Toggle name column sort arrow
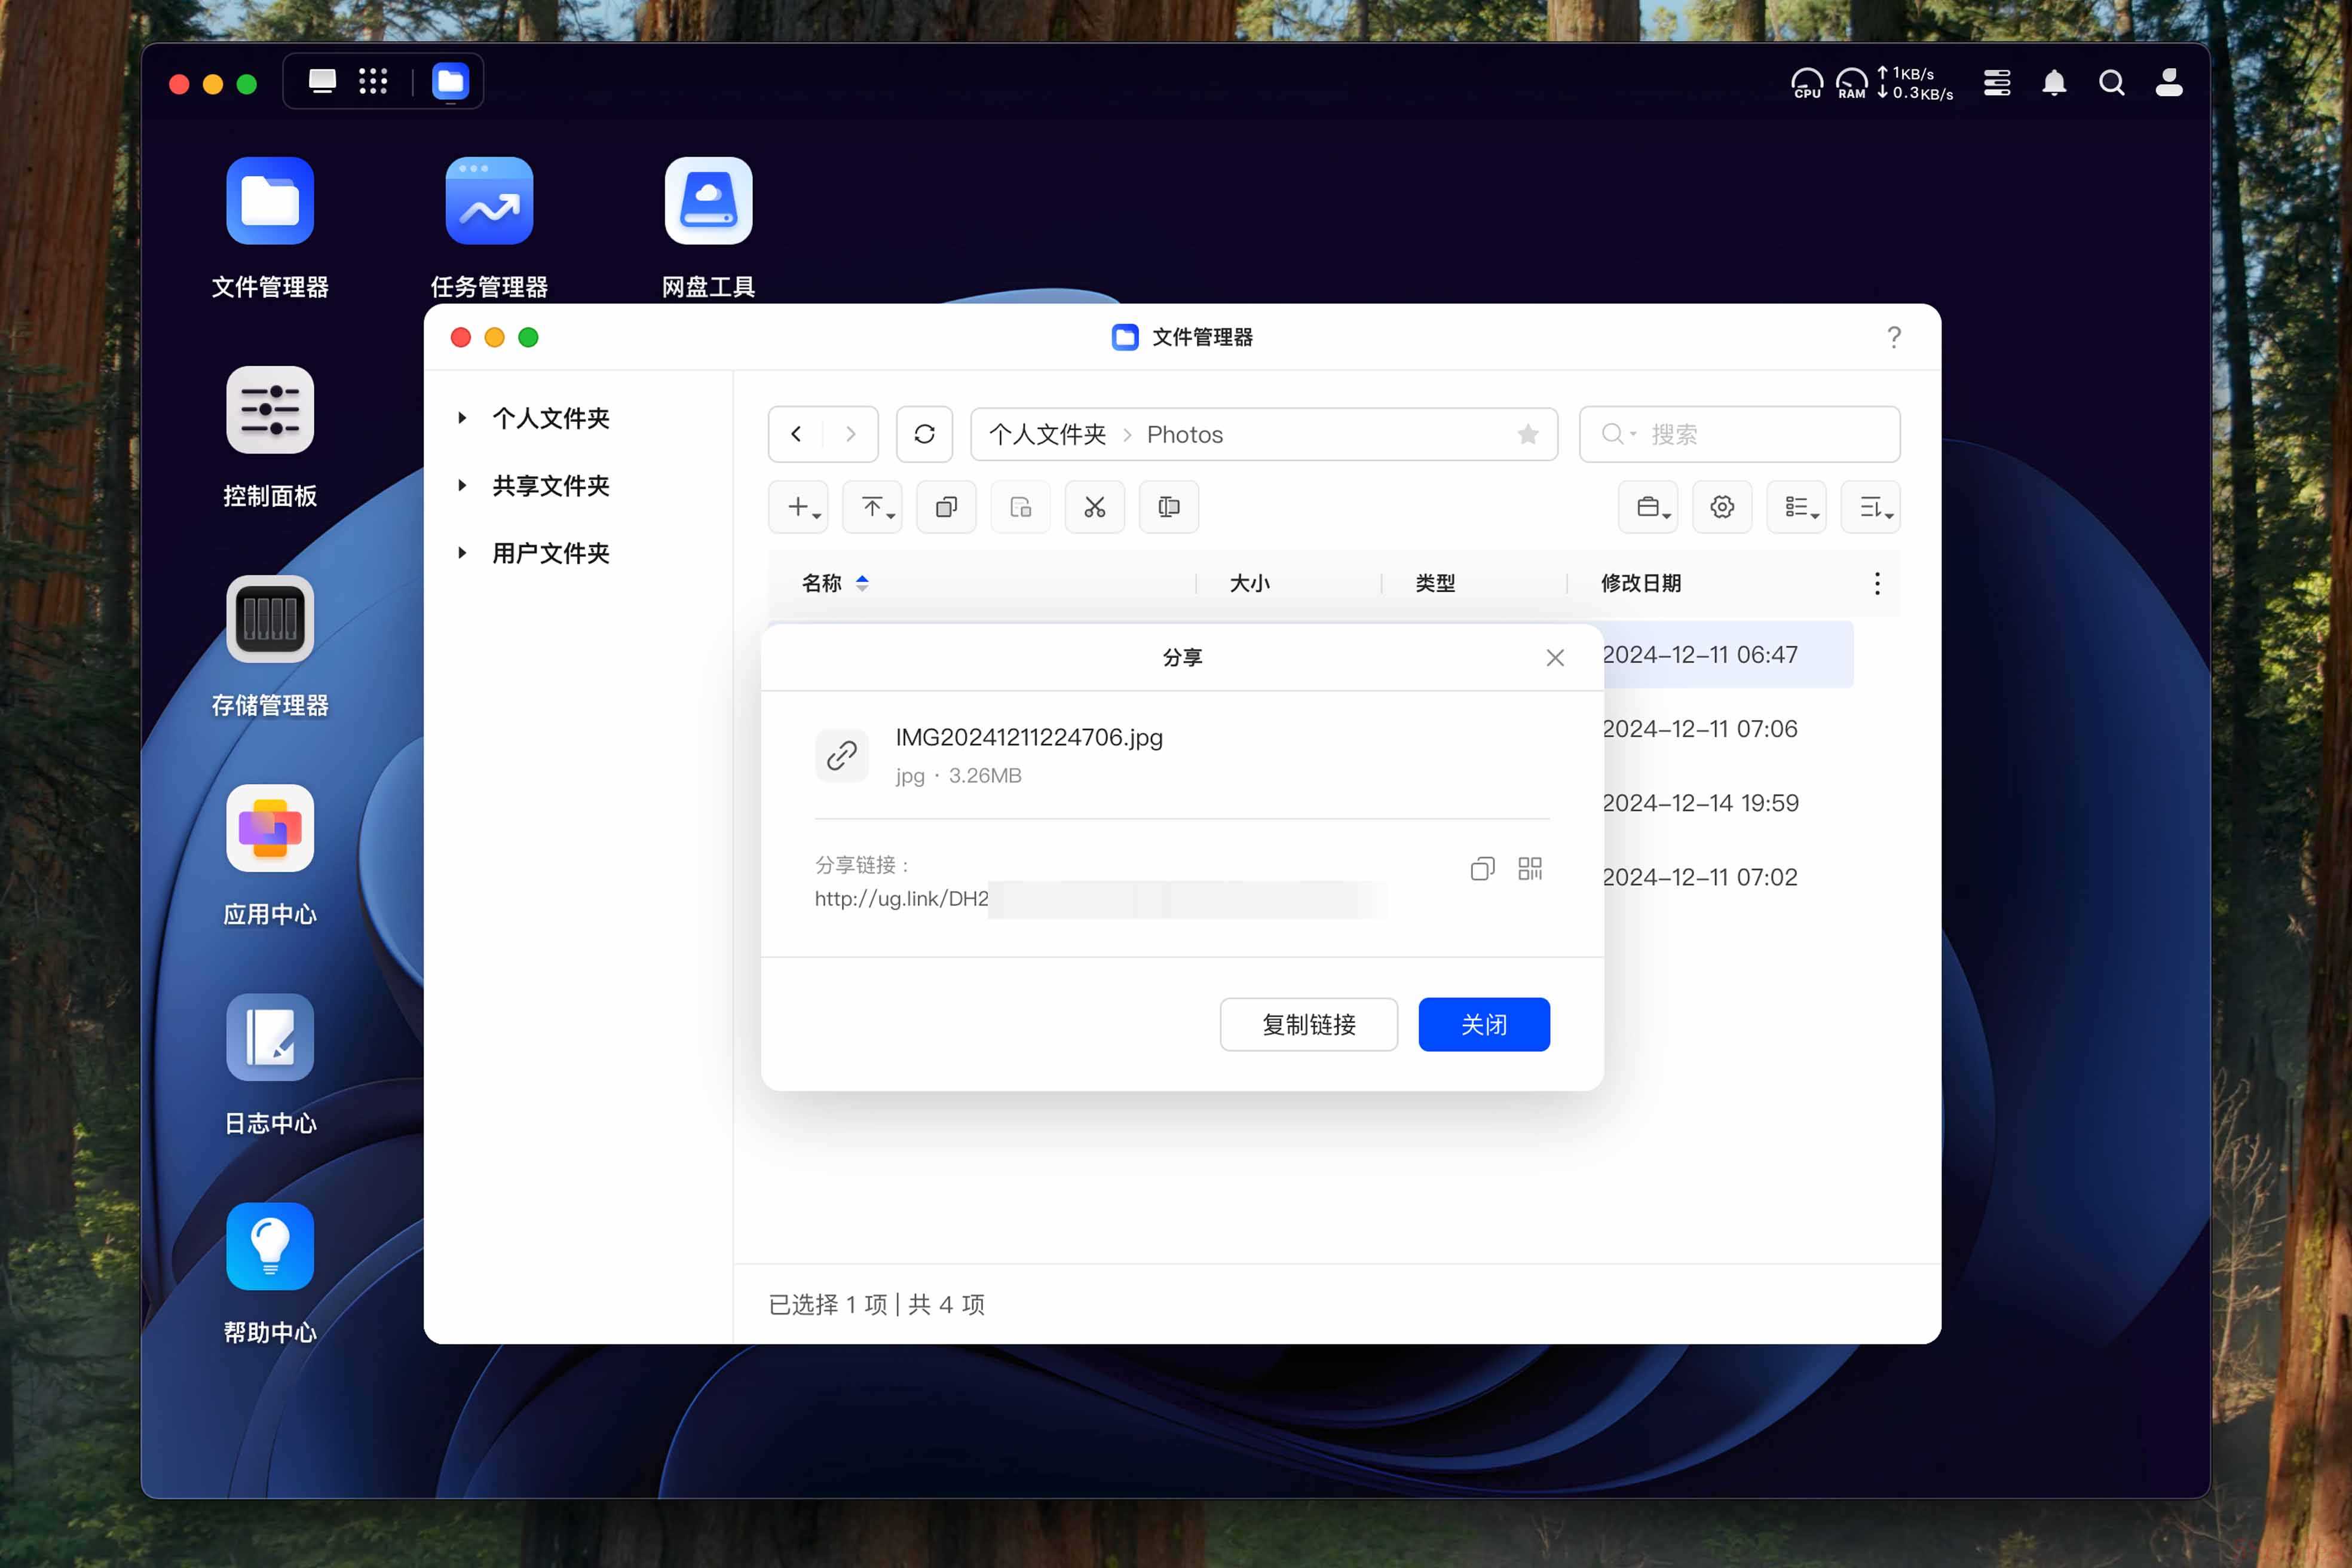The height and width of the screenshot is (1568, 2352). (x=862, y=583)
